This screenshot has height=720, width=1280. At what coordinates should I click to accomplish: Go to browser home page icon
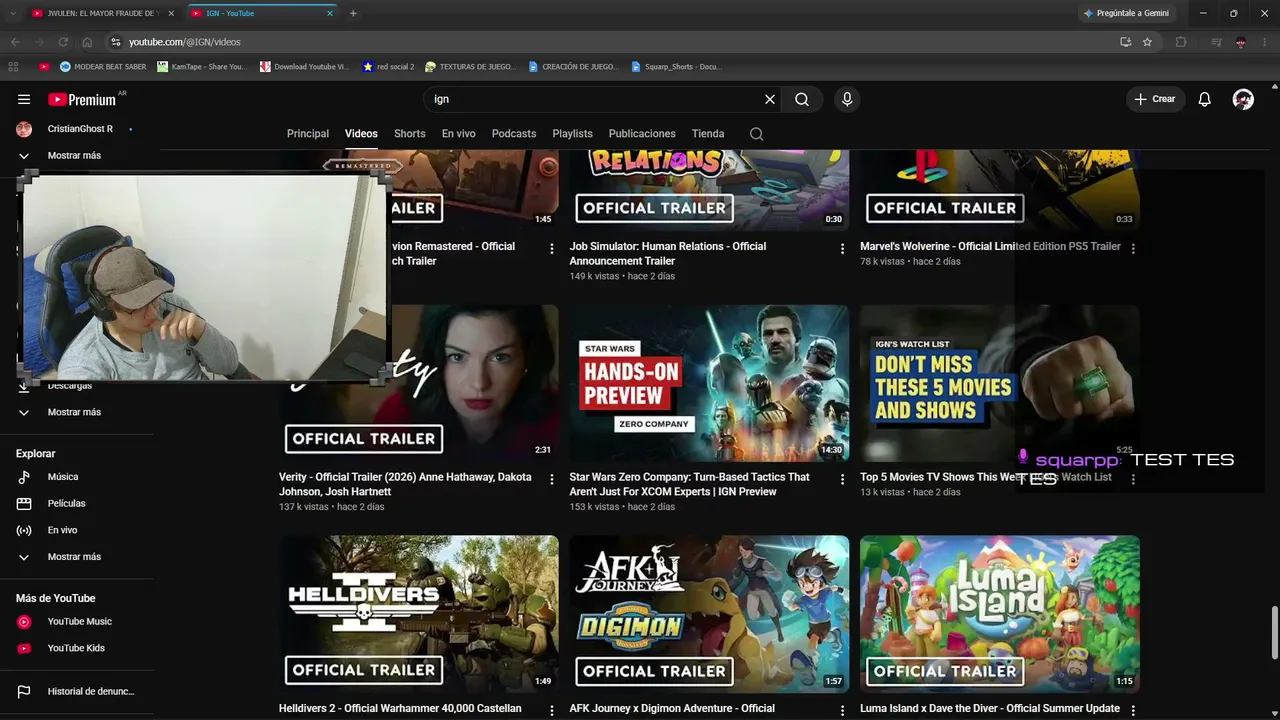[87, 42]
